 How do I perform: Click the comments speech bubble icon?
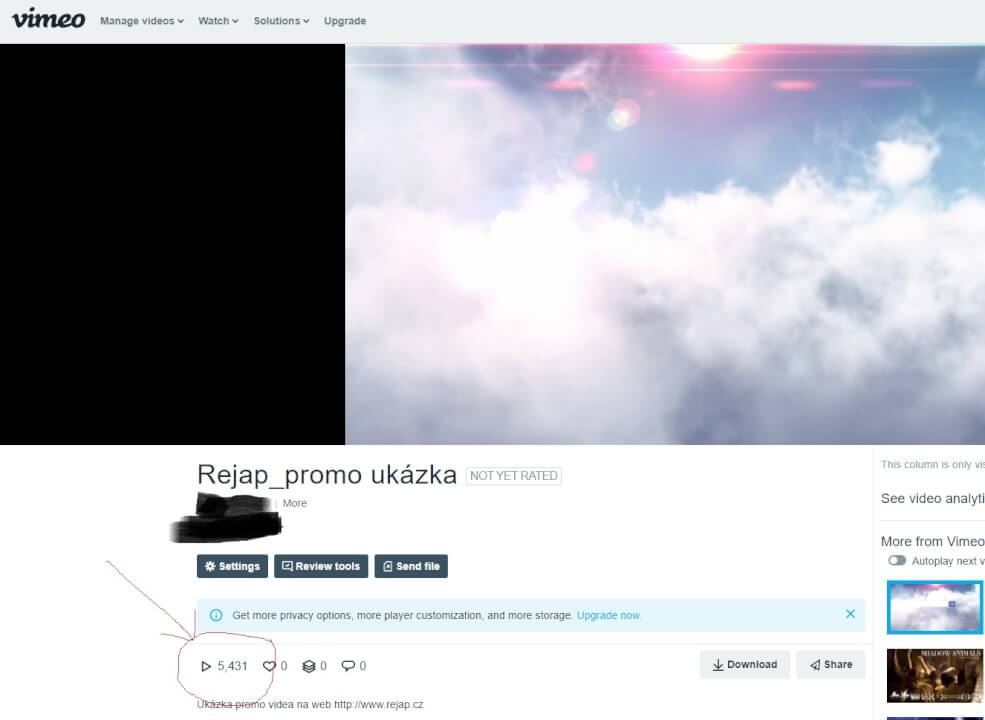(348, 665)
